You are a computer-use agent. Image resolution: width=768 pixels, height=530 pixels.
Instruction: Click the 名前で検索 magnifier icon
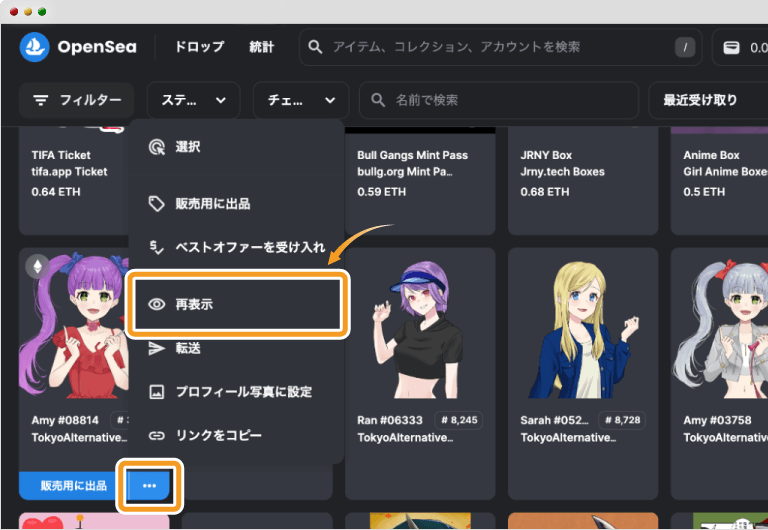coord(378,100)
